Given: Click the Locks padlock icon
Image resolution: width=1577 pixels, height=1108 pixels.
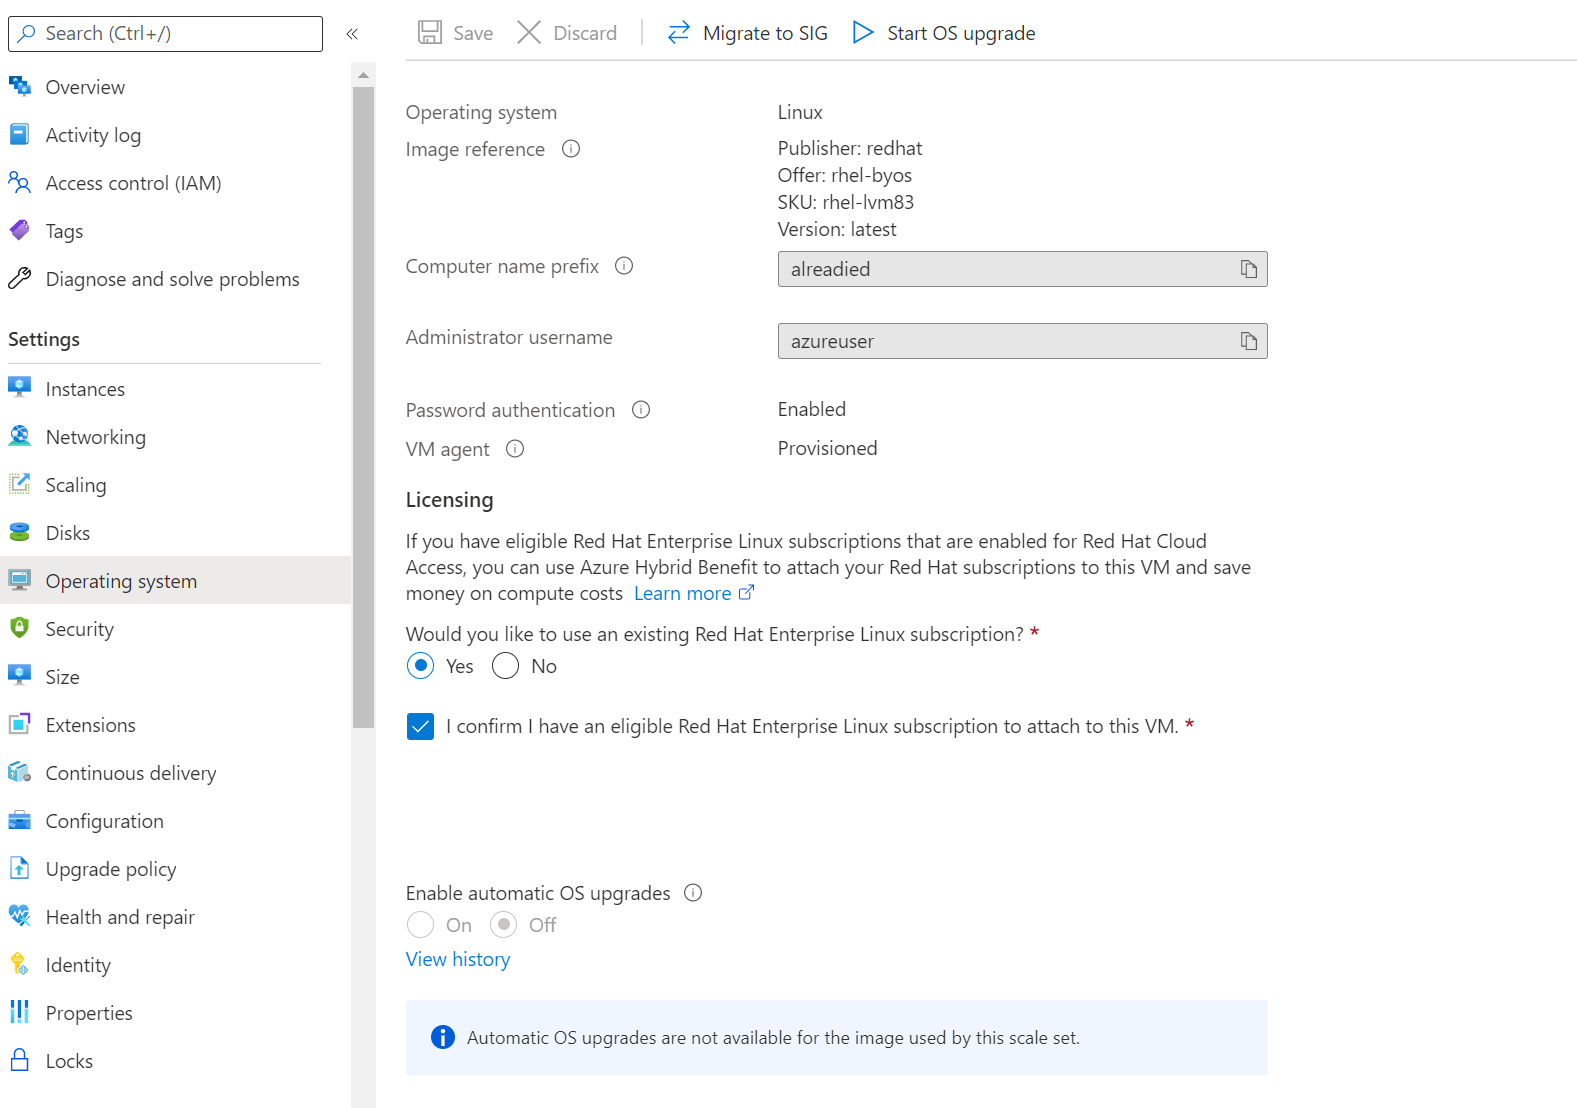Looking at the screenshot, I should pyautogui.click(x=20, y=1061).
